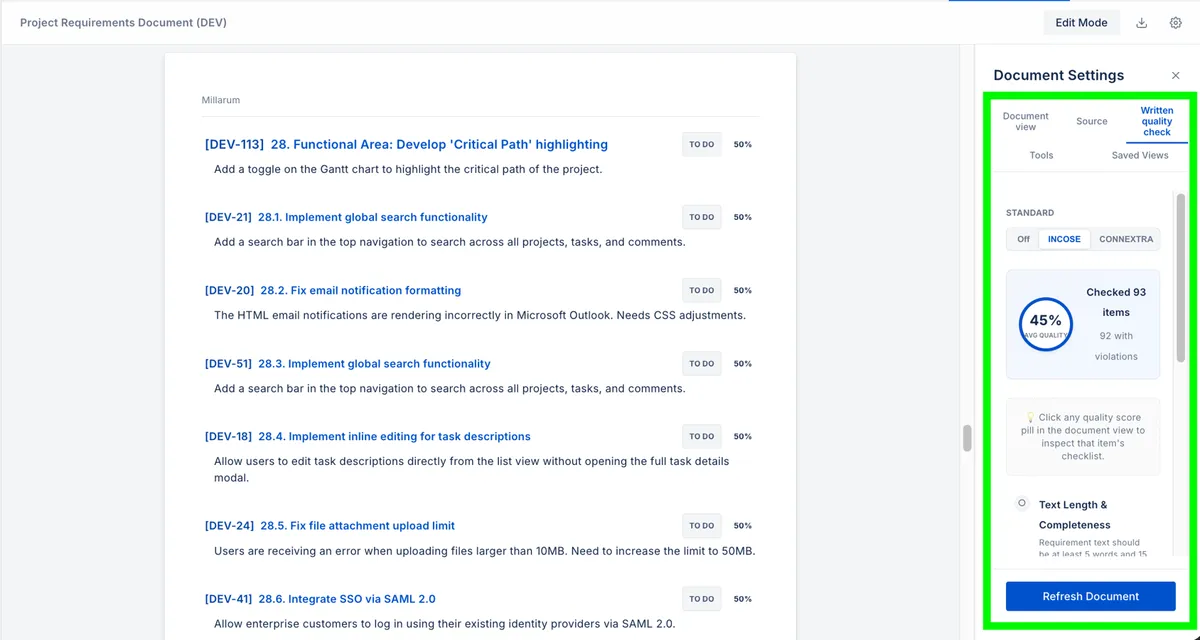
Task: Click the Document Settings panel scrollbar
Action: [1180, 278]
